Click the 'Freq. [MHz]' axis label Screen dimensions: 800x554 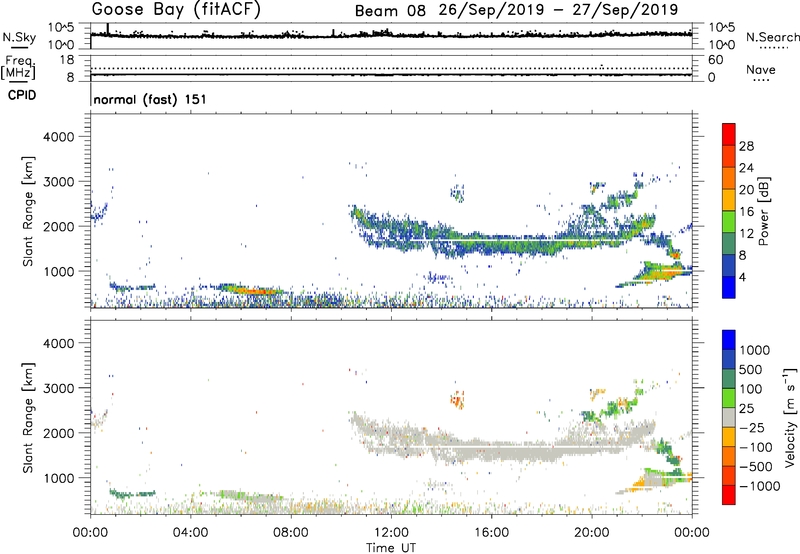point(18,68)
